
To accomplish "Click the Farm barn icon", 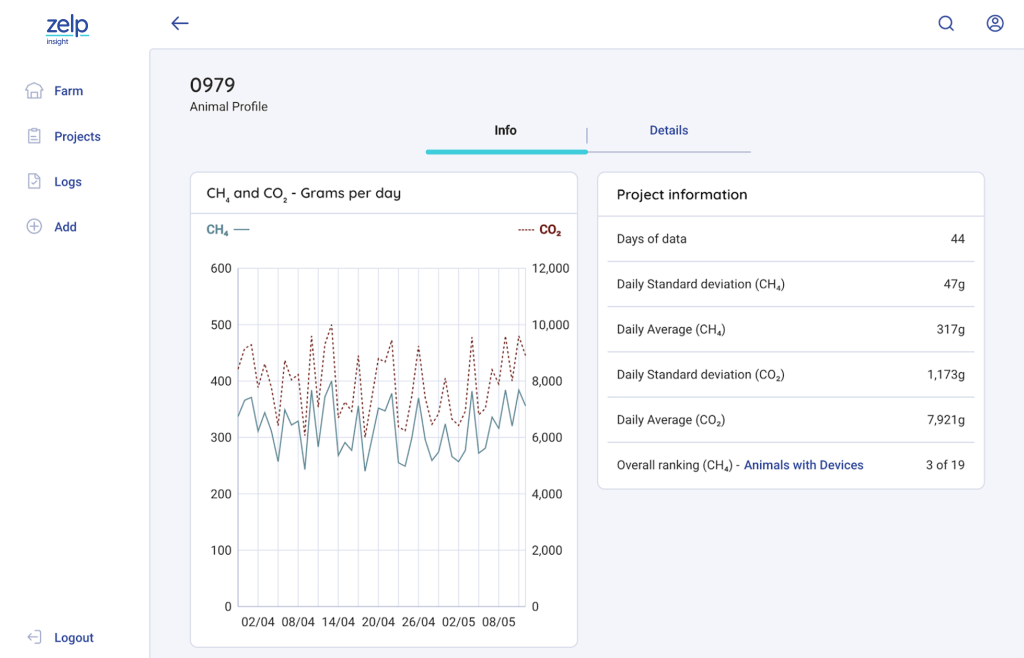I will [x=34, y=91].
